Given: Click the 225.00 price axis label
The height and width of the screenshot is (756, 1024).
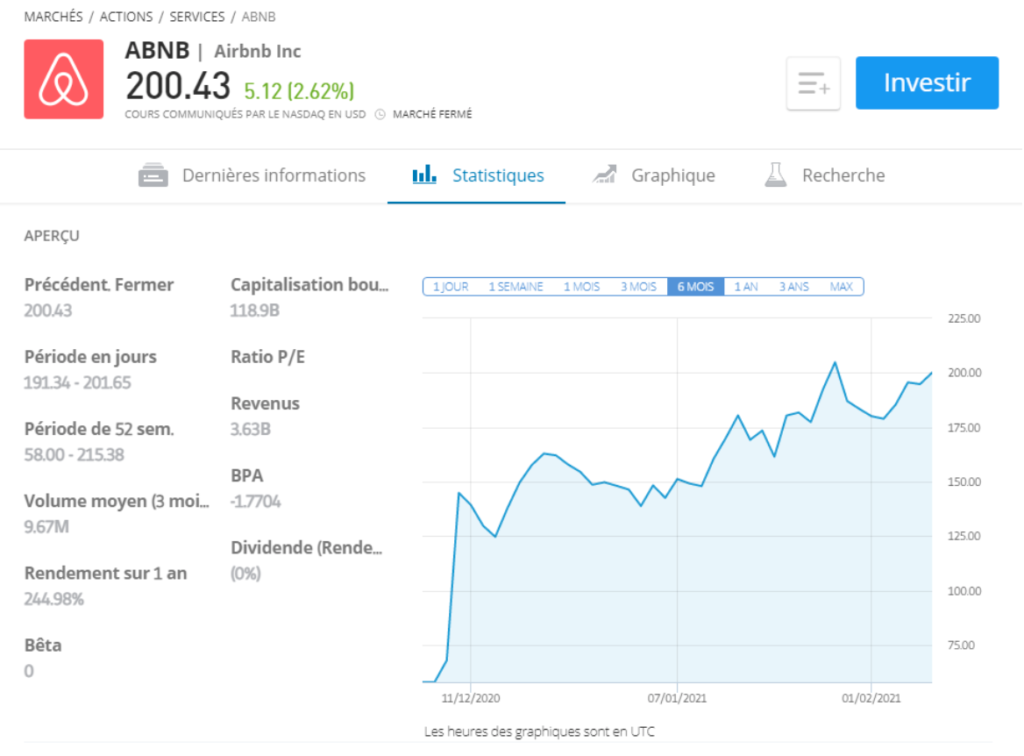Looking at the screenshot, I should point(964,319).
